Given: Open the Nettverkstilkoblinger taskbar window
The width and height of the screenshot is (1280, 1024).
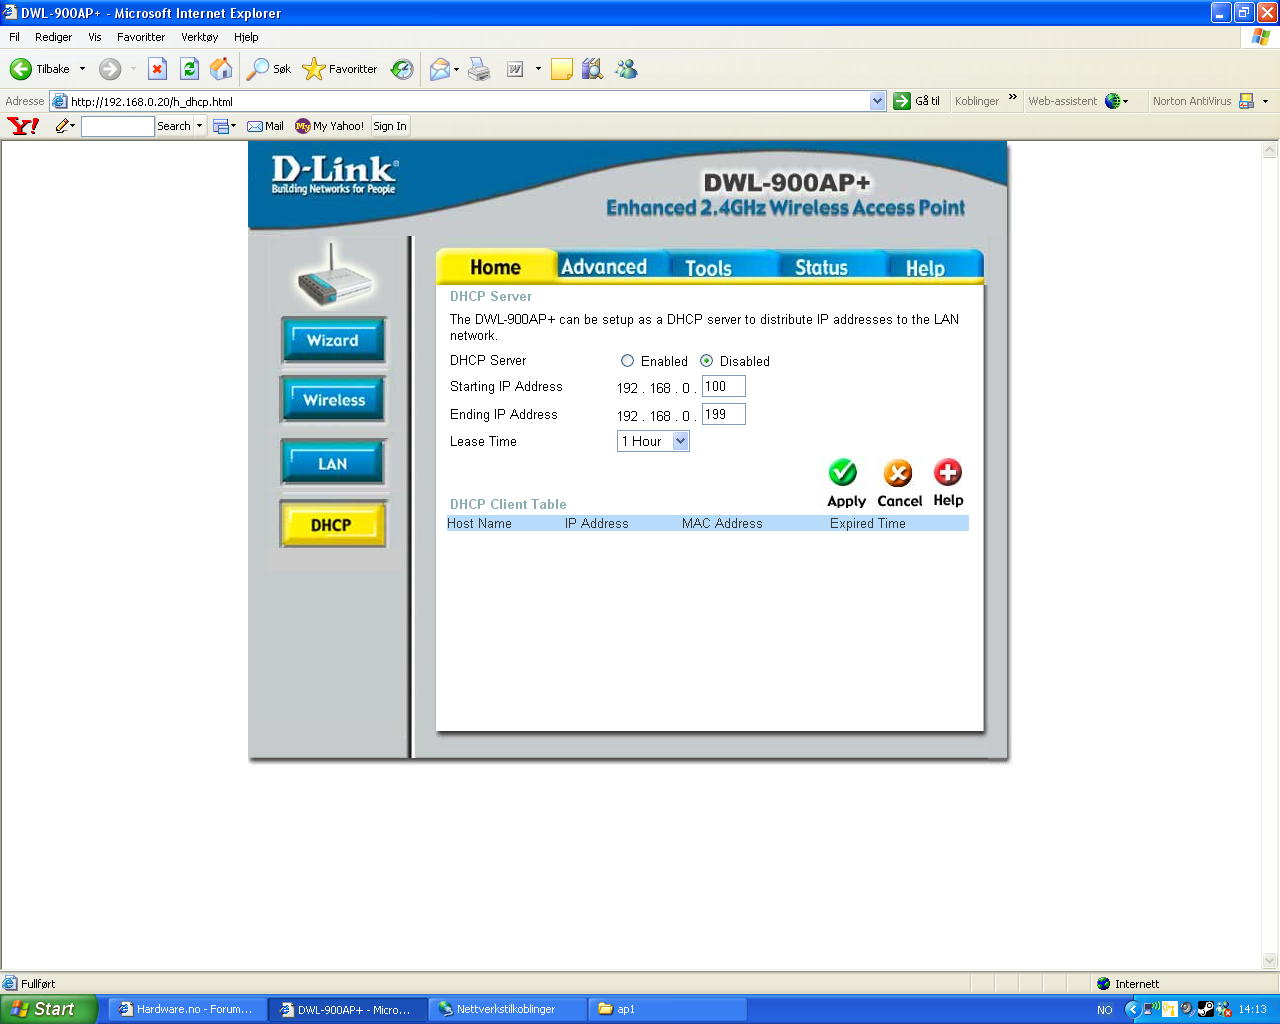Looking at the screenshot, I should point(507,1009).
